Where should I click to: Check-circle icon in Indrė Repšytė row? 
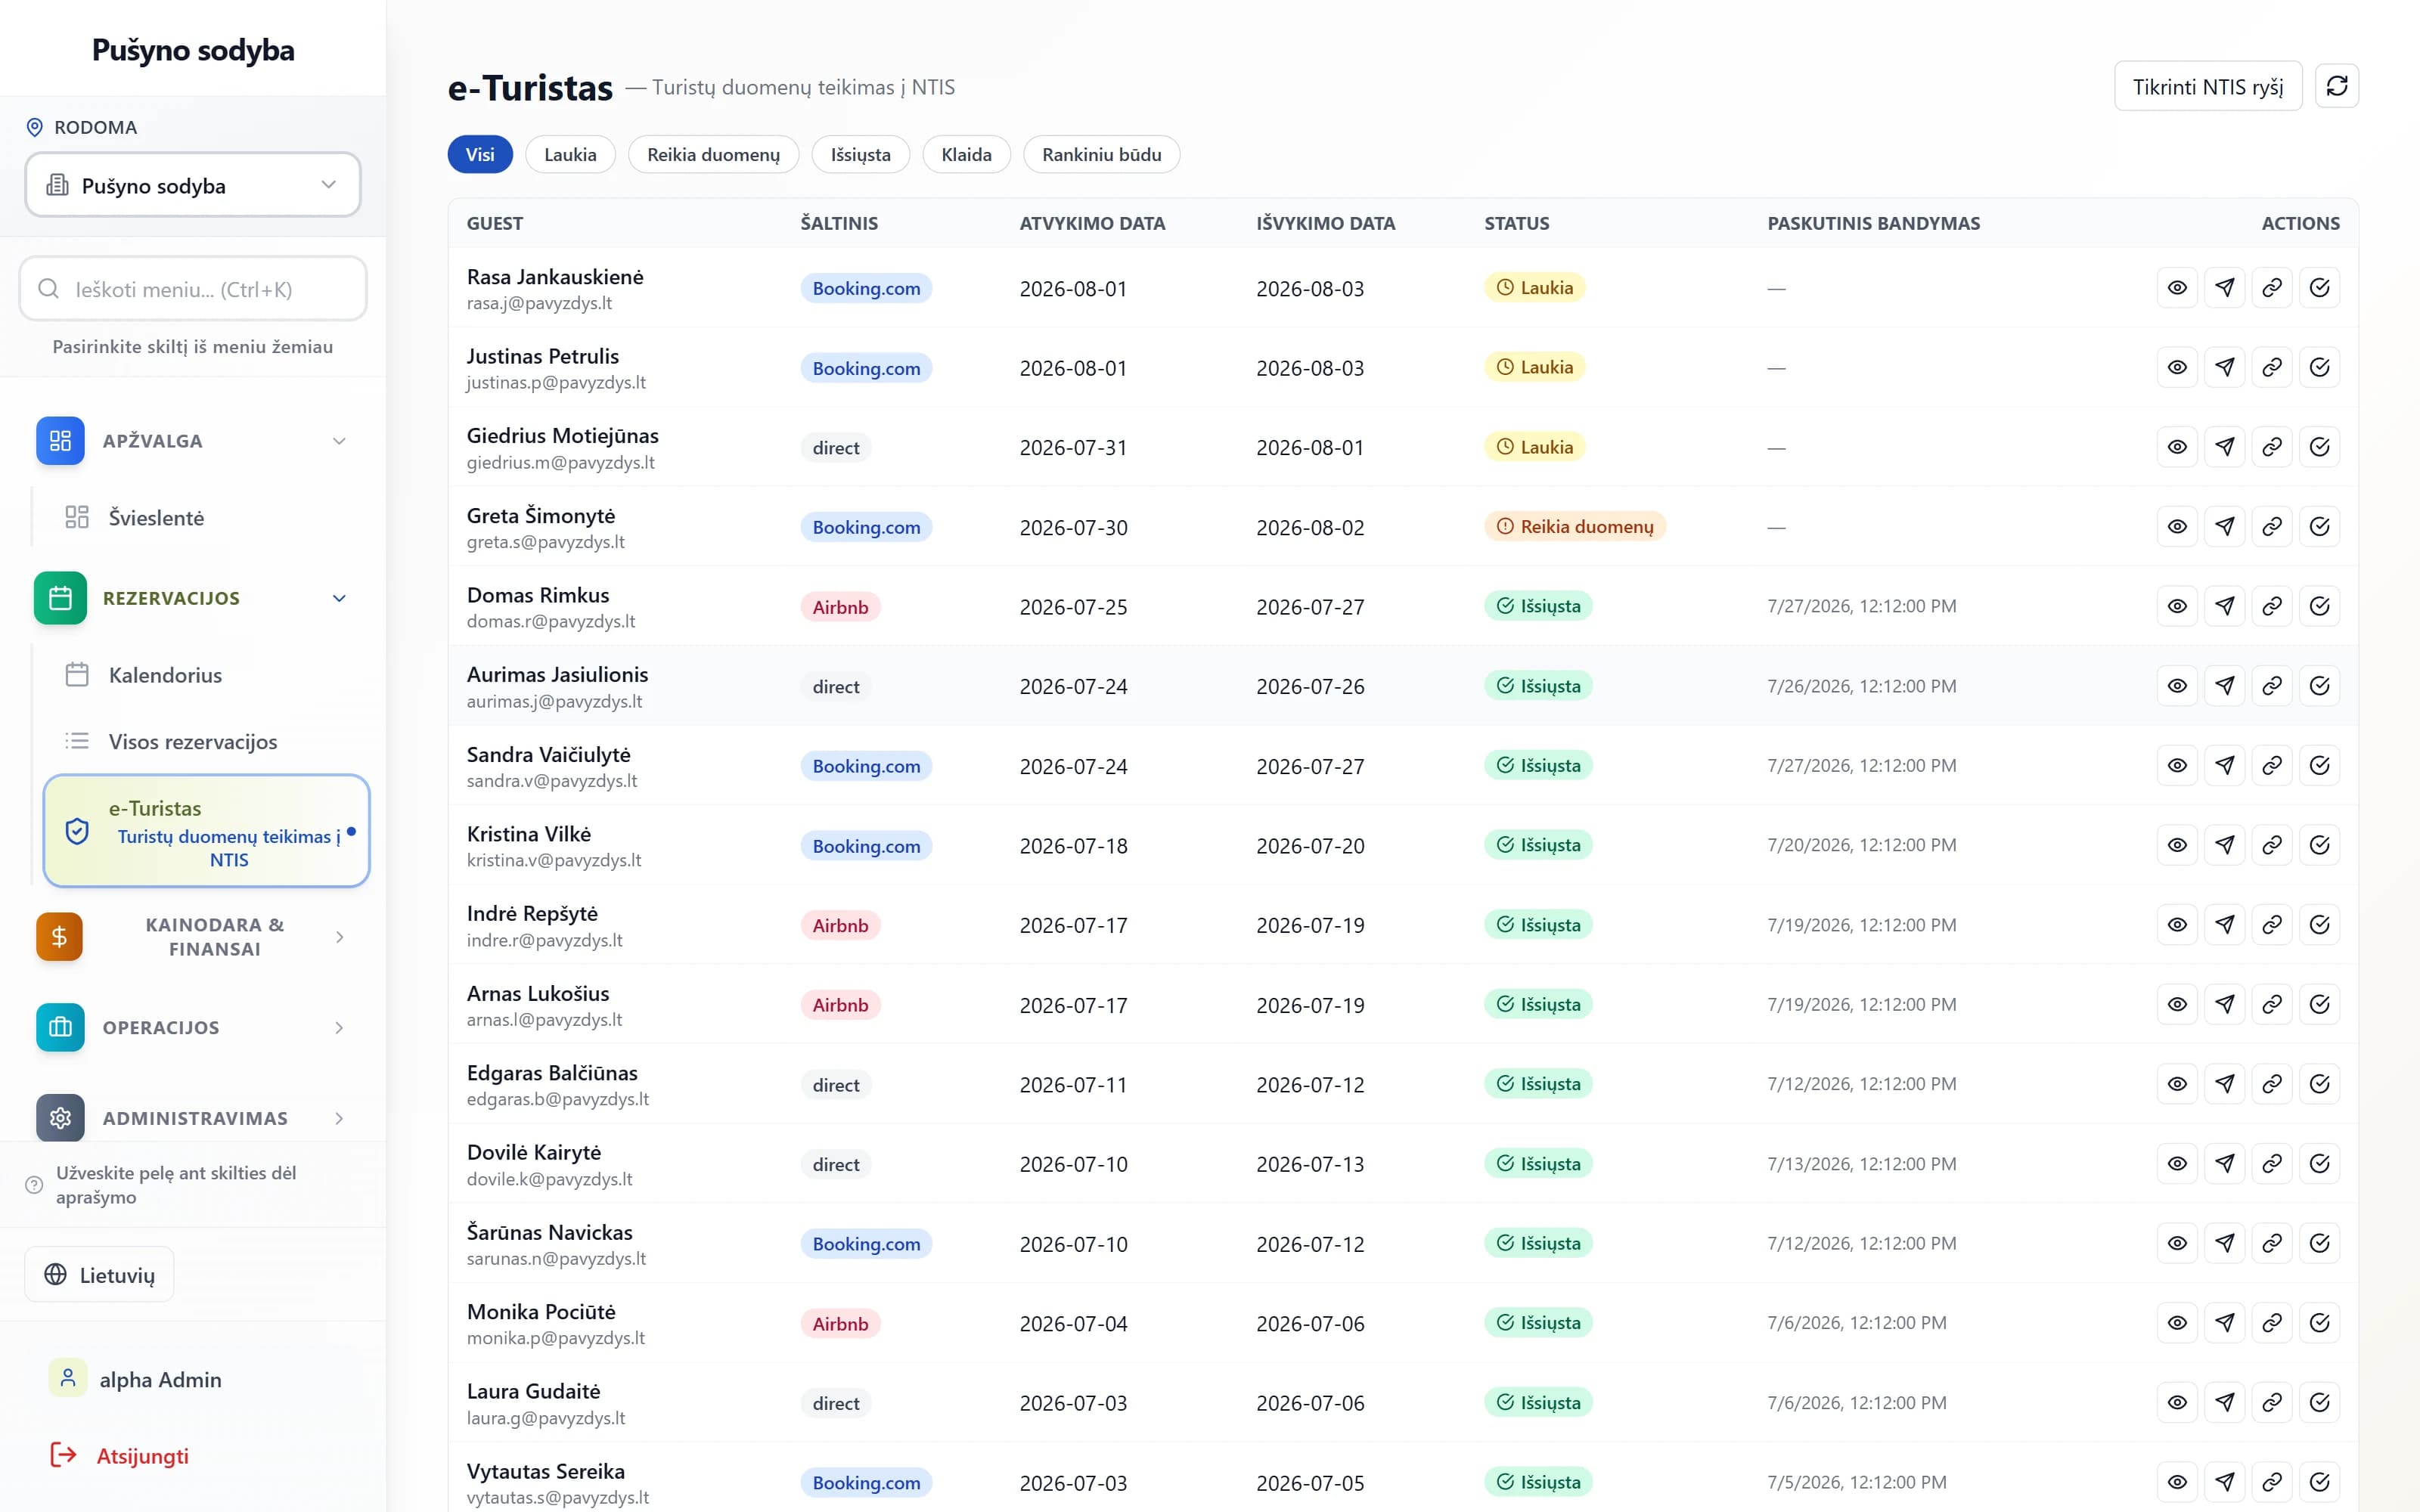(x=2319, y=925)
